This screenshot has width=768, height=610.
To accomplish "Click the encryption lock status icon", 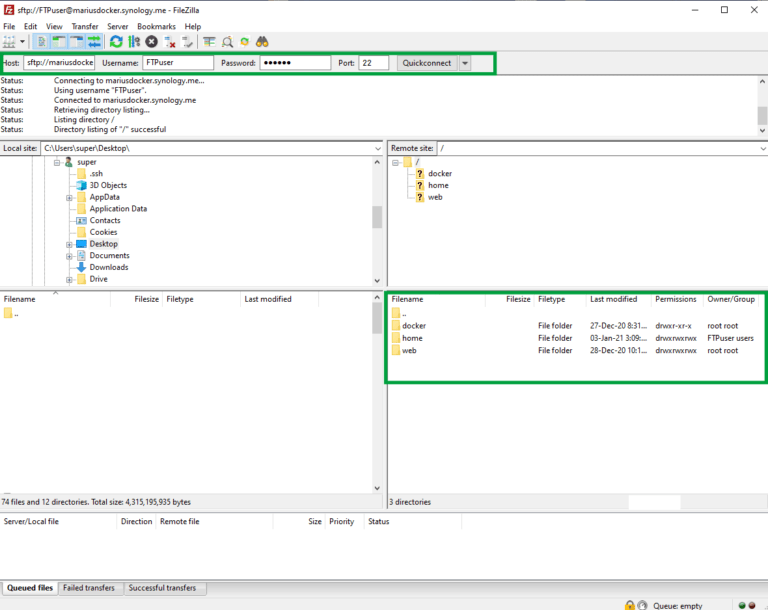I will pos(630,606).
